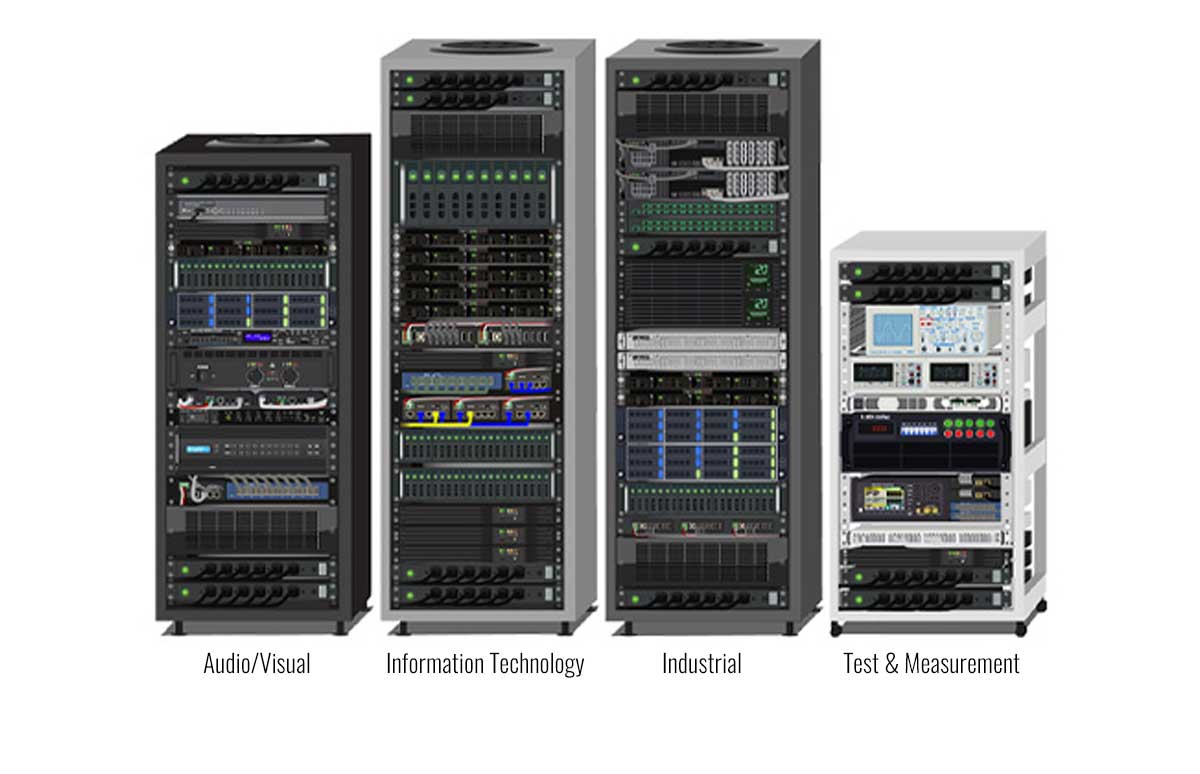
Task: Click the Test & Measurement label
Action: (x=931, y=663)
